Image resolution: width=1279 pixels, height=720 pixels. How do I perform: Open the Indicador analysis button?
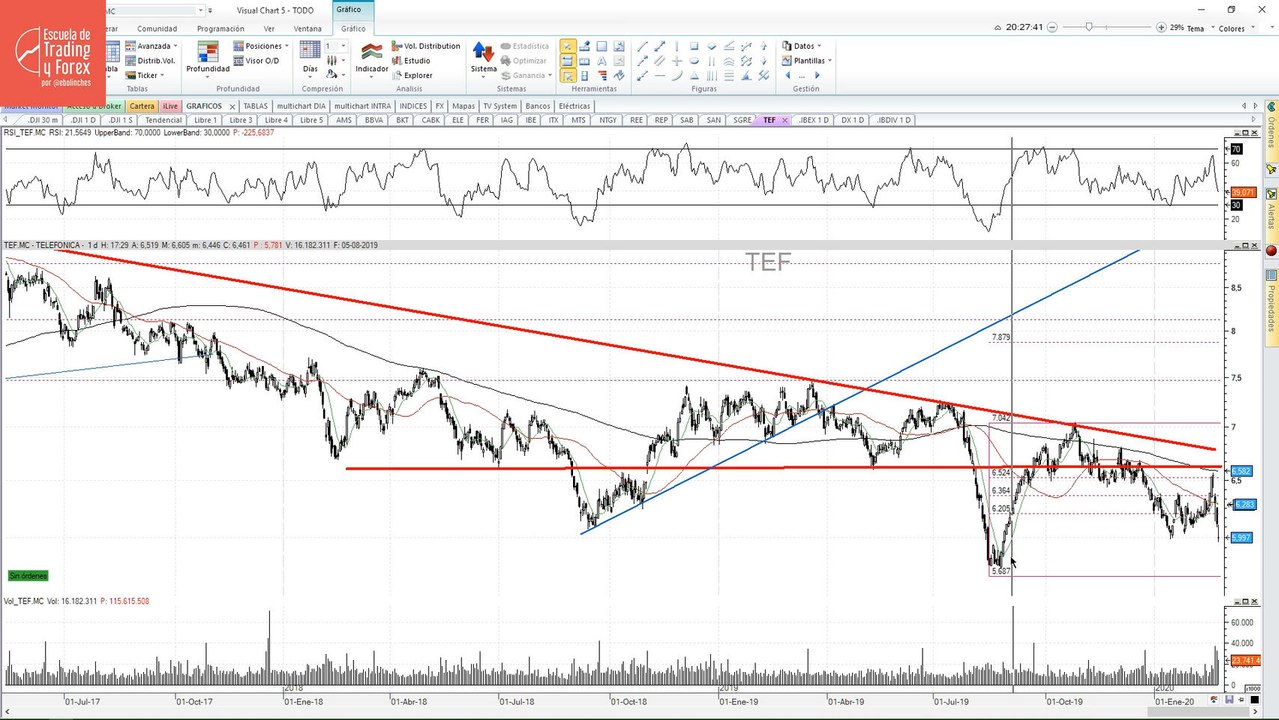(372, 58)
